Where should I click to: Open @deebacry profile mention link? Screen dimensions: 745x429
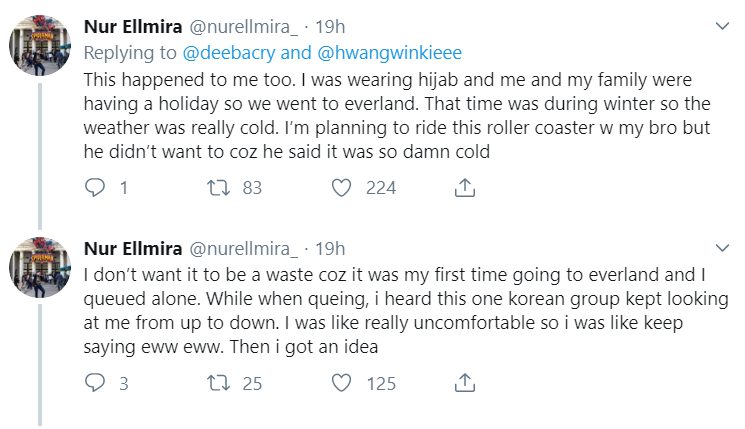click(x=241, y=53)
